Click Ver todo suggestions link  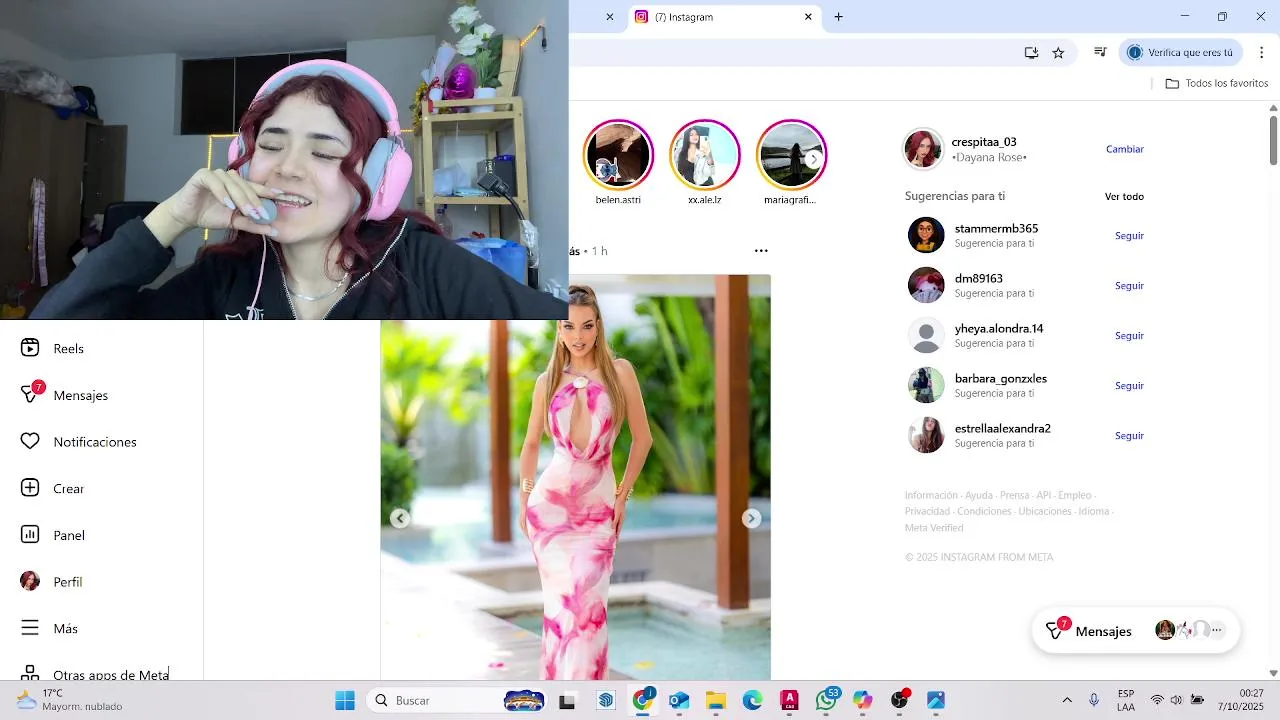(1124, 196)
